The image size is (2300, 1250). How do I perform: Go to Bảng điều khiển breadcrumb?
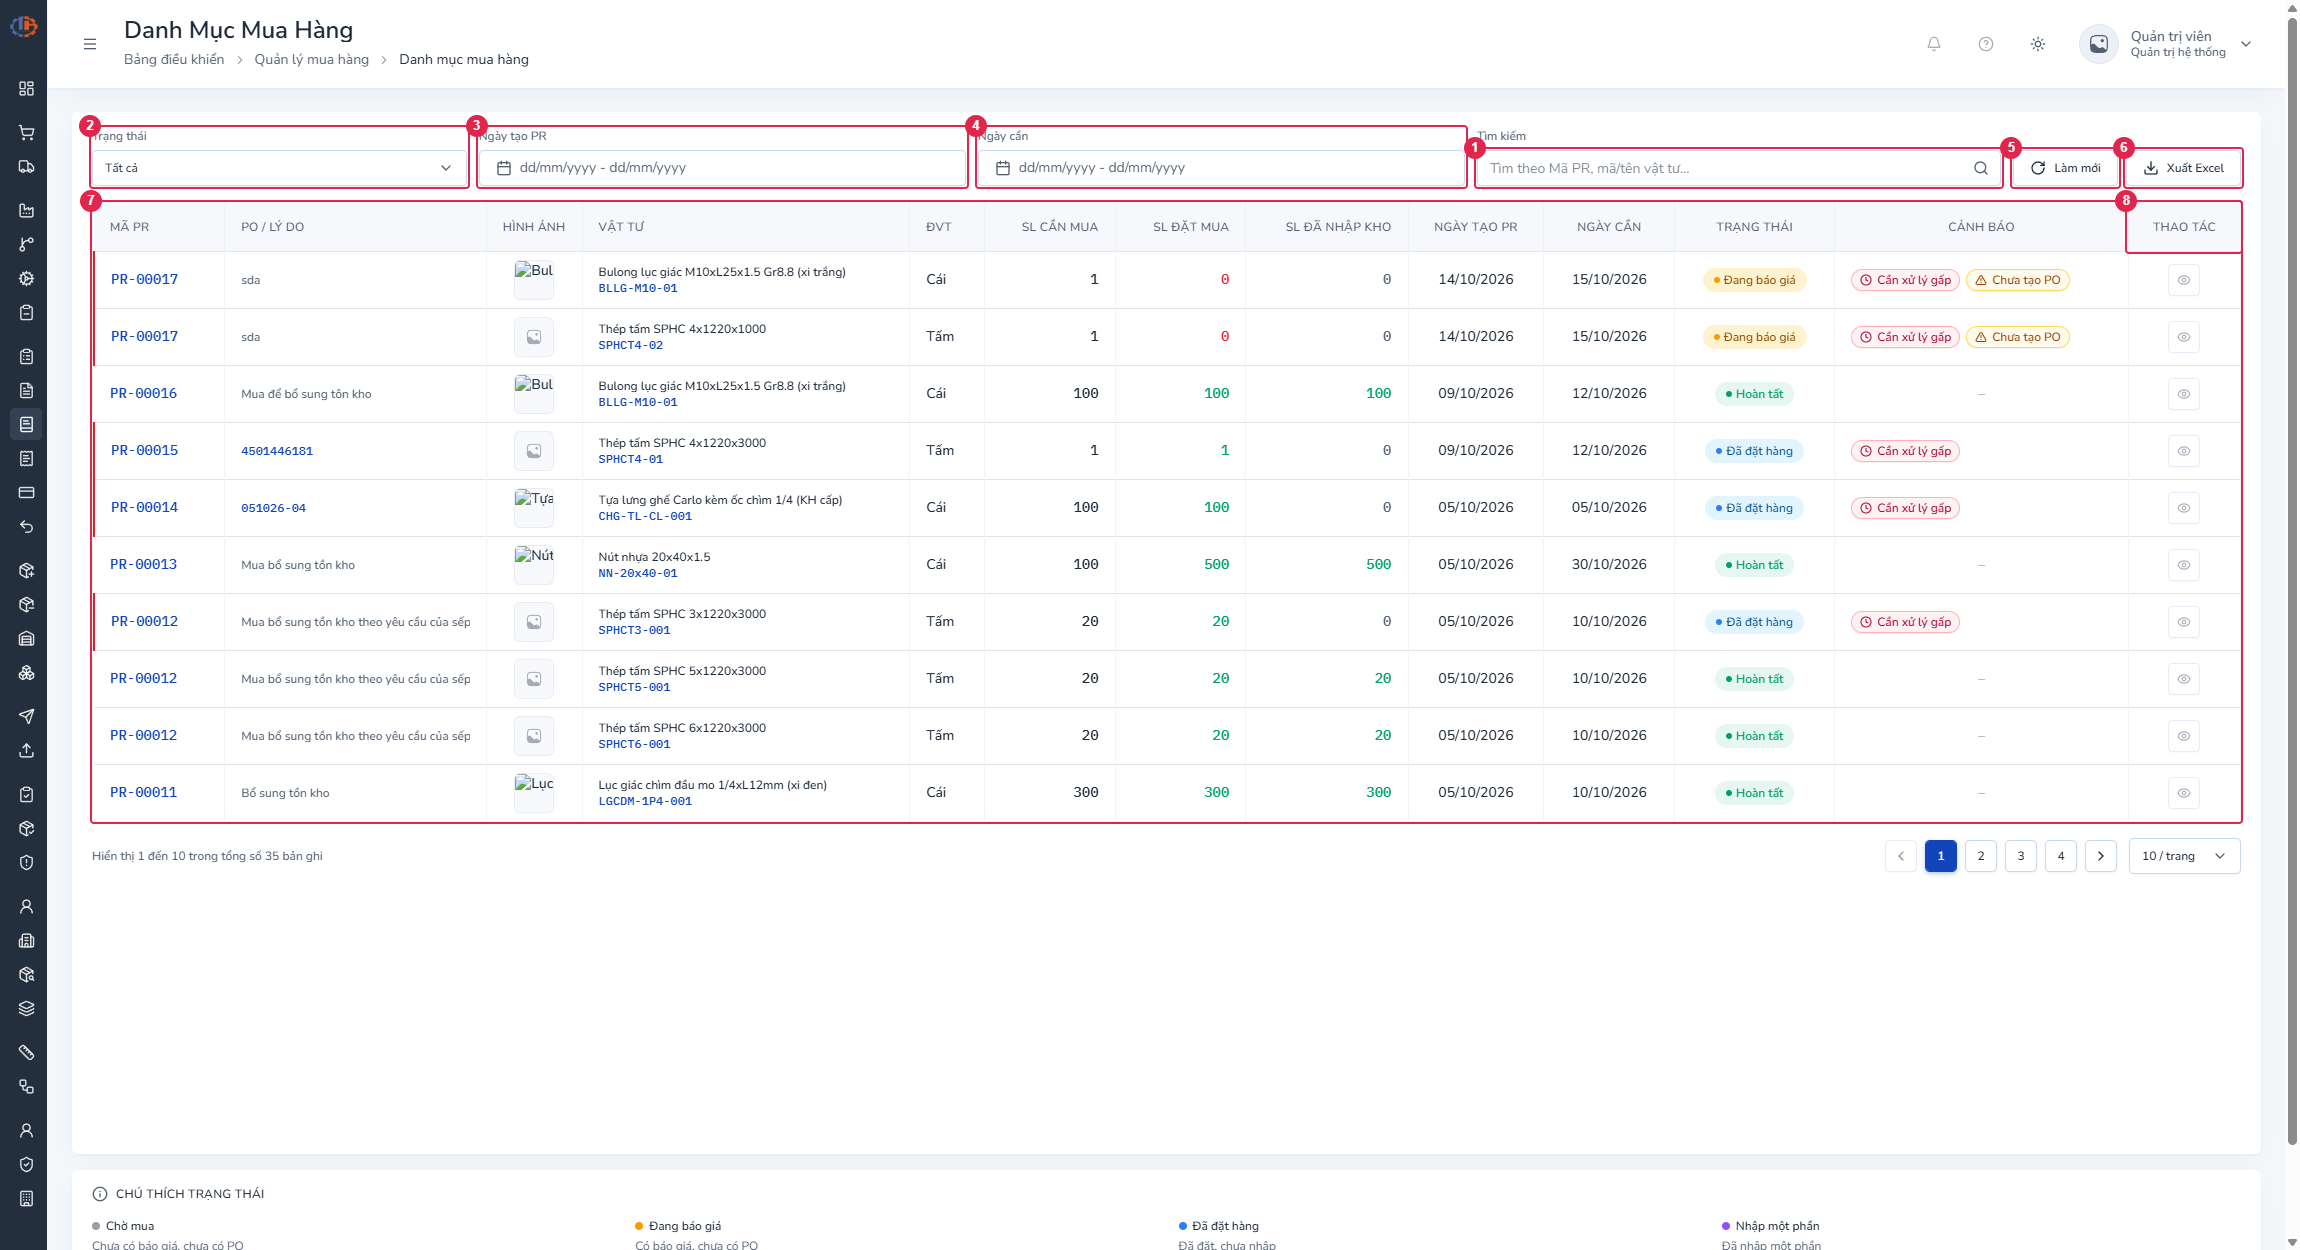174,60
